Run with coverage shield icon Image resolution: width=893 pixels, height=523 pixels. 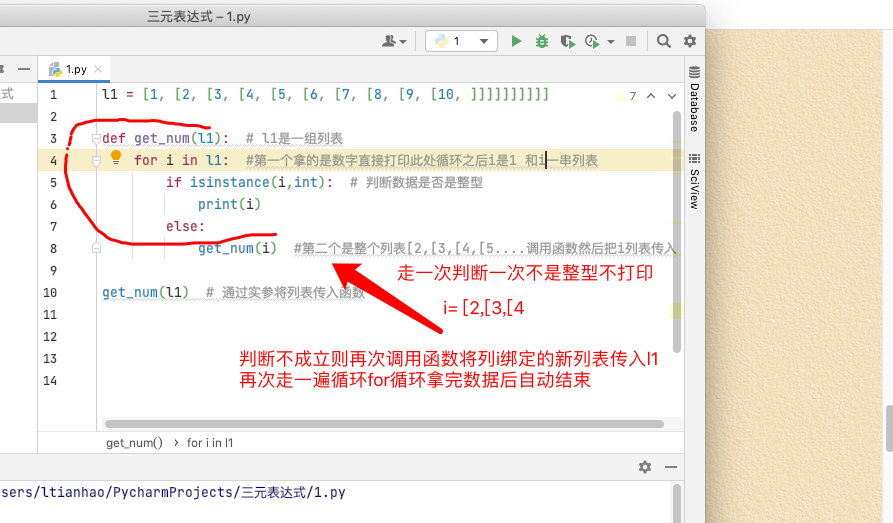567,41
